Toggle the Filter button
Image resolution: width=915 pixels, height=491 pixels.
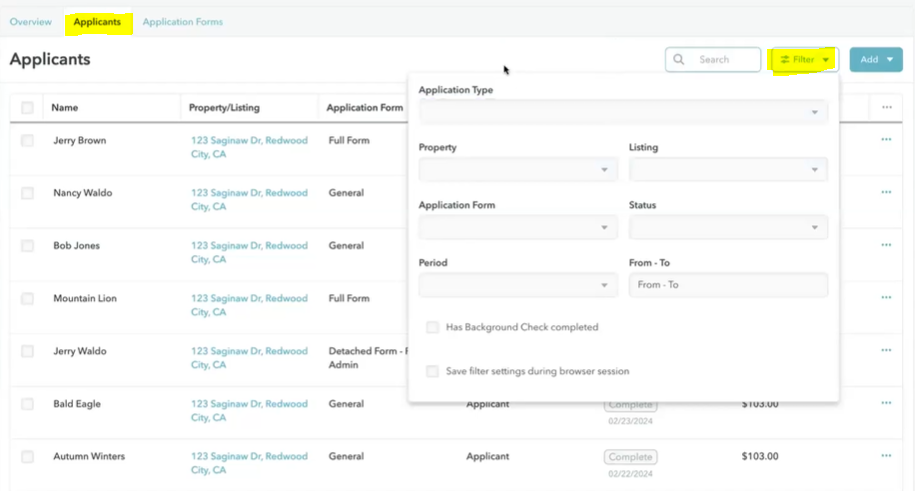coord(804,60)
